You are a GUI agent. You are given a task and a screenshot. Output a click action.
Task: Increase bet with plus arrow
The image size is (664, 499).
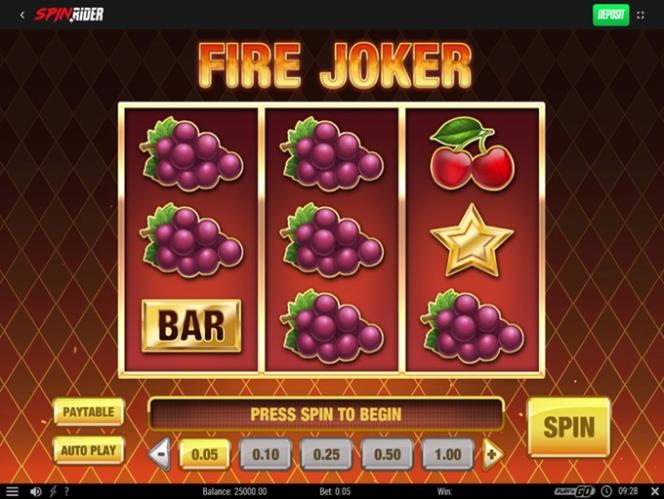(492, 455)
